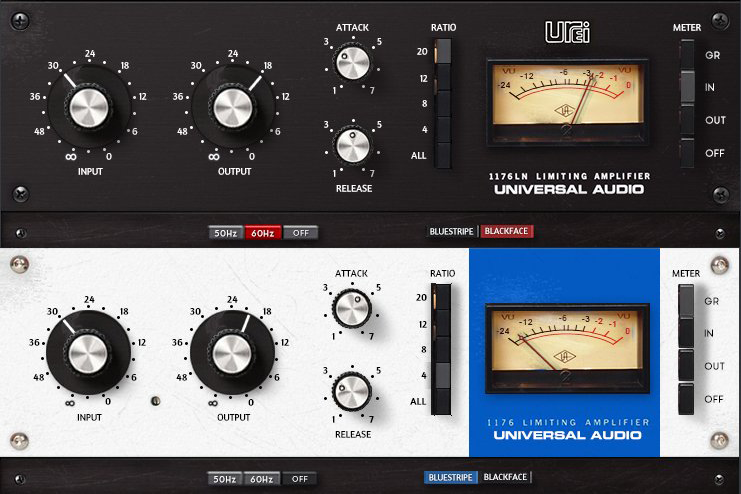
Task: Select blue BLUESTRIPE tab on bottom strip
Action: pos(450,477)
